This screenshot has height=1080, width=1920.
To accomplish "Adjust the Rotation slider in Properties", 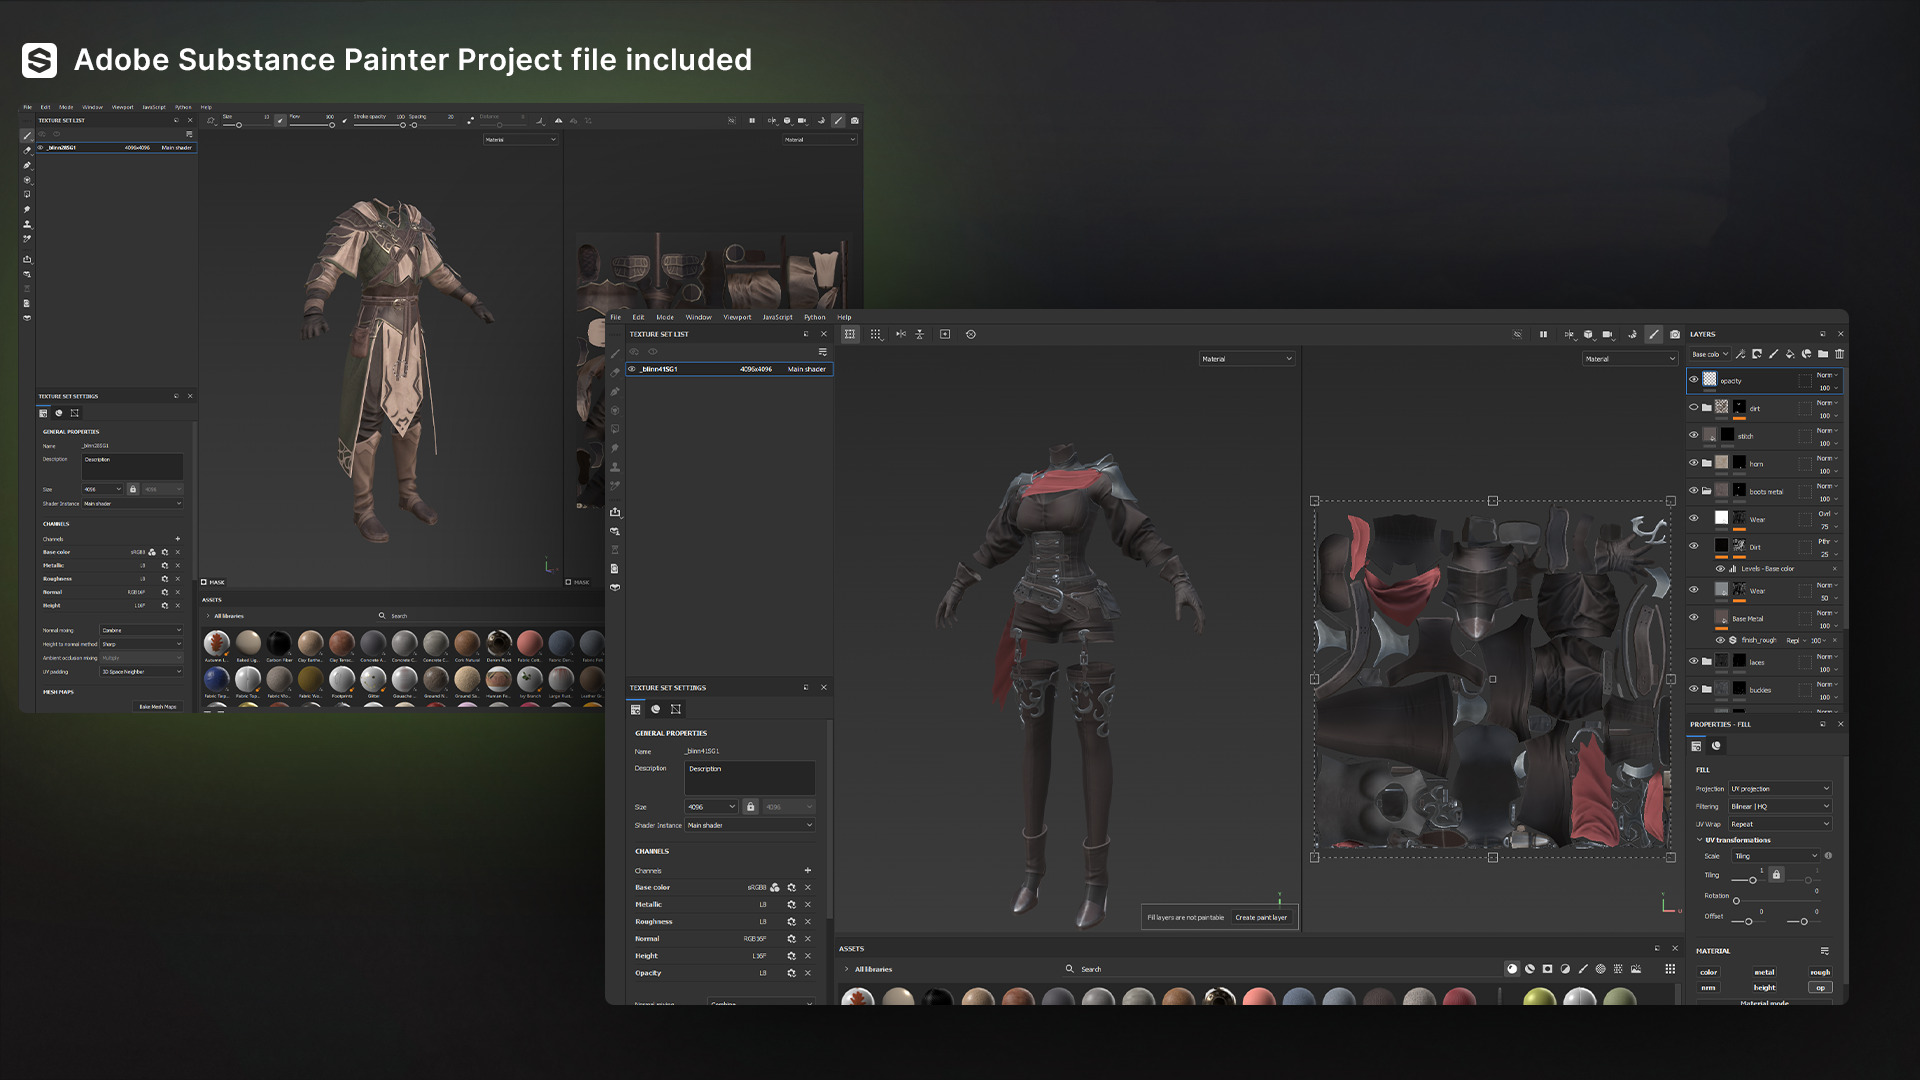I will pyautogui.click(x=1775, y=900).
